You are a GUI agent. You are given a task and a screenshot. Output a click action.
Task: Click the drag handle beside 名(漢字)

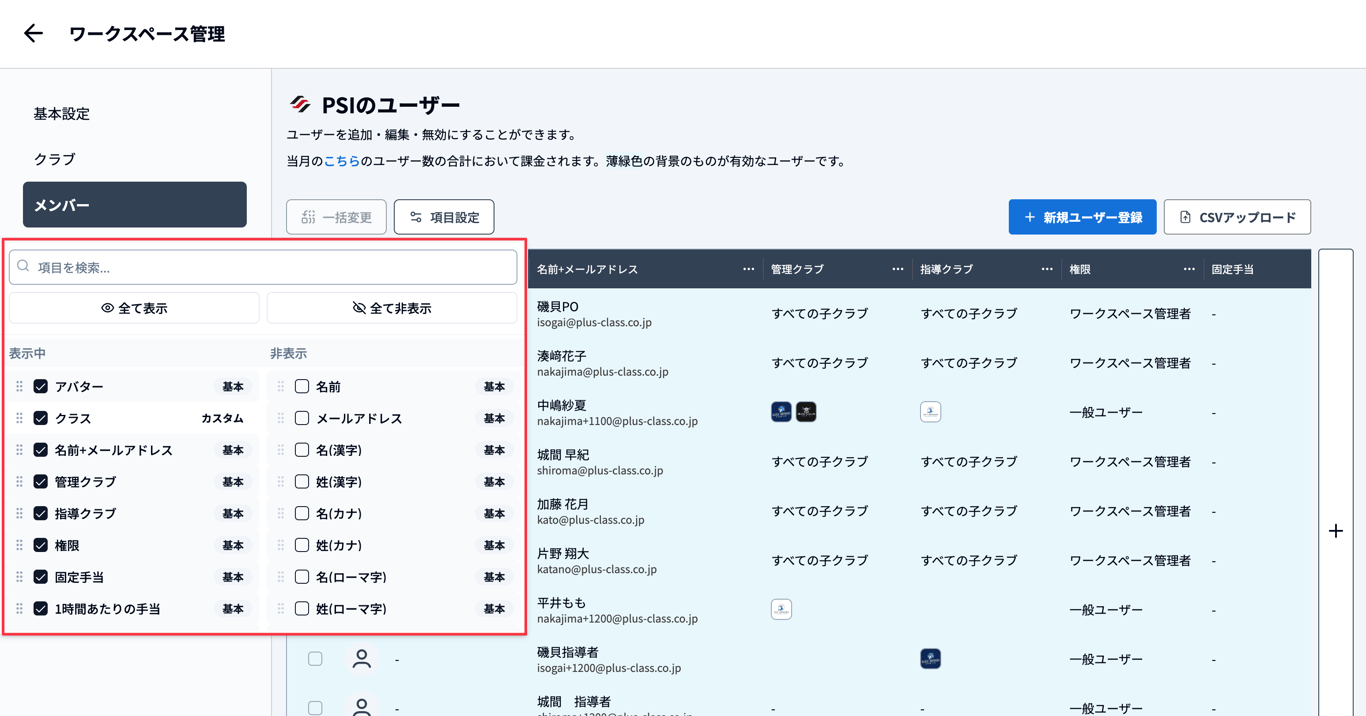tap(281, 450)
